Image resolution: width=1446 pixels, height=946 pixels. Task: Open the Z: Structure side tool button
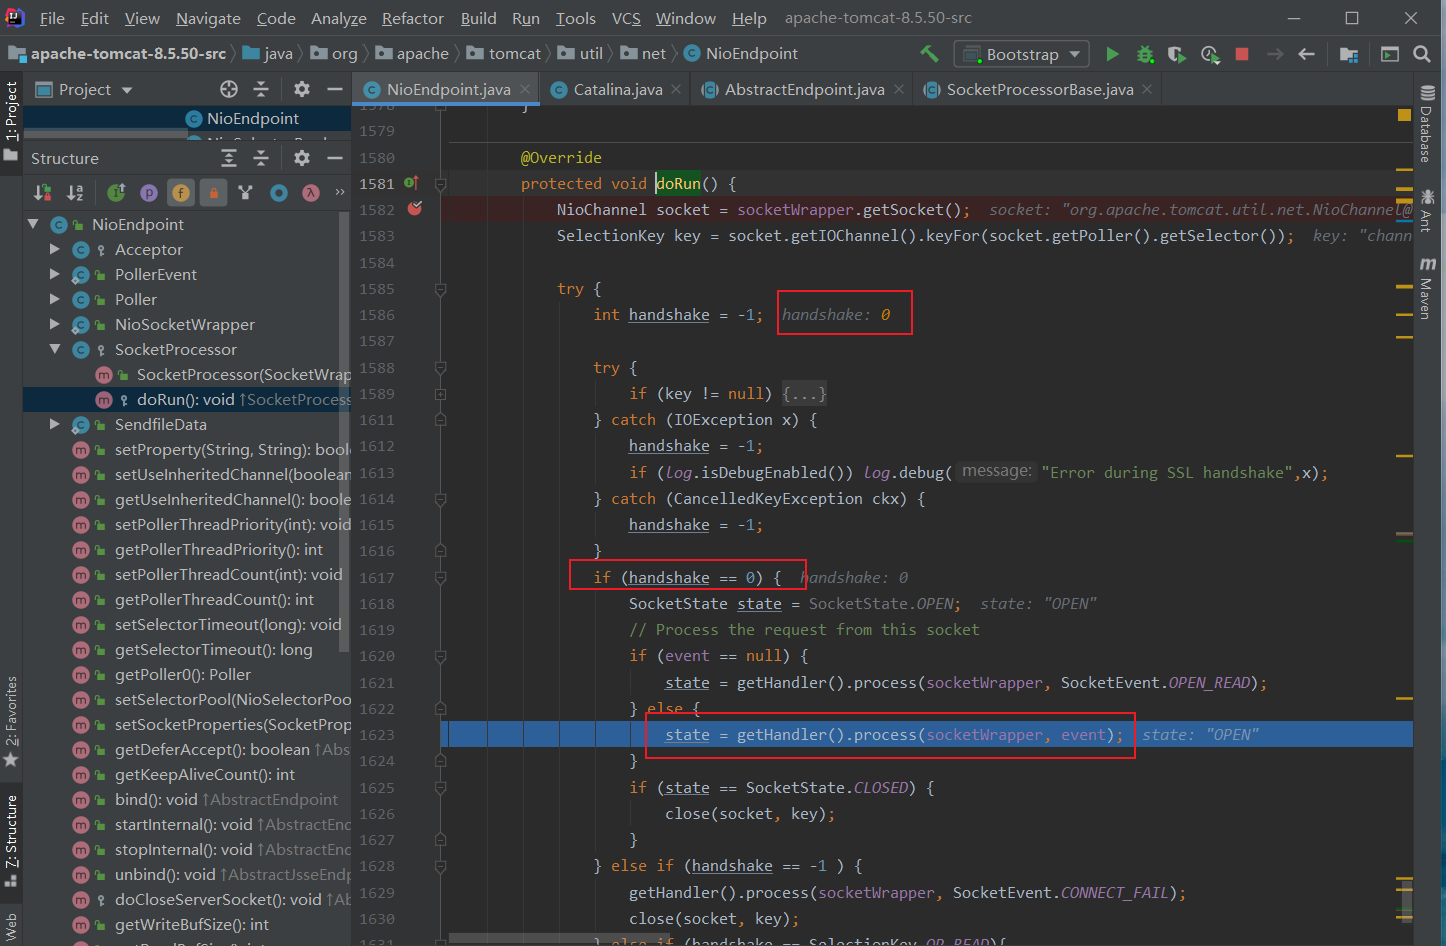click(x=11, y=840)
